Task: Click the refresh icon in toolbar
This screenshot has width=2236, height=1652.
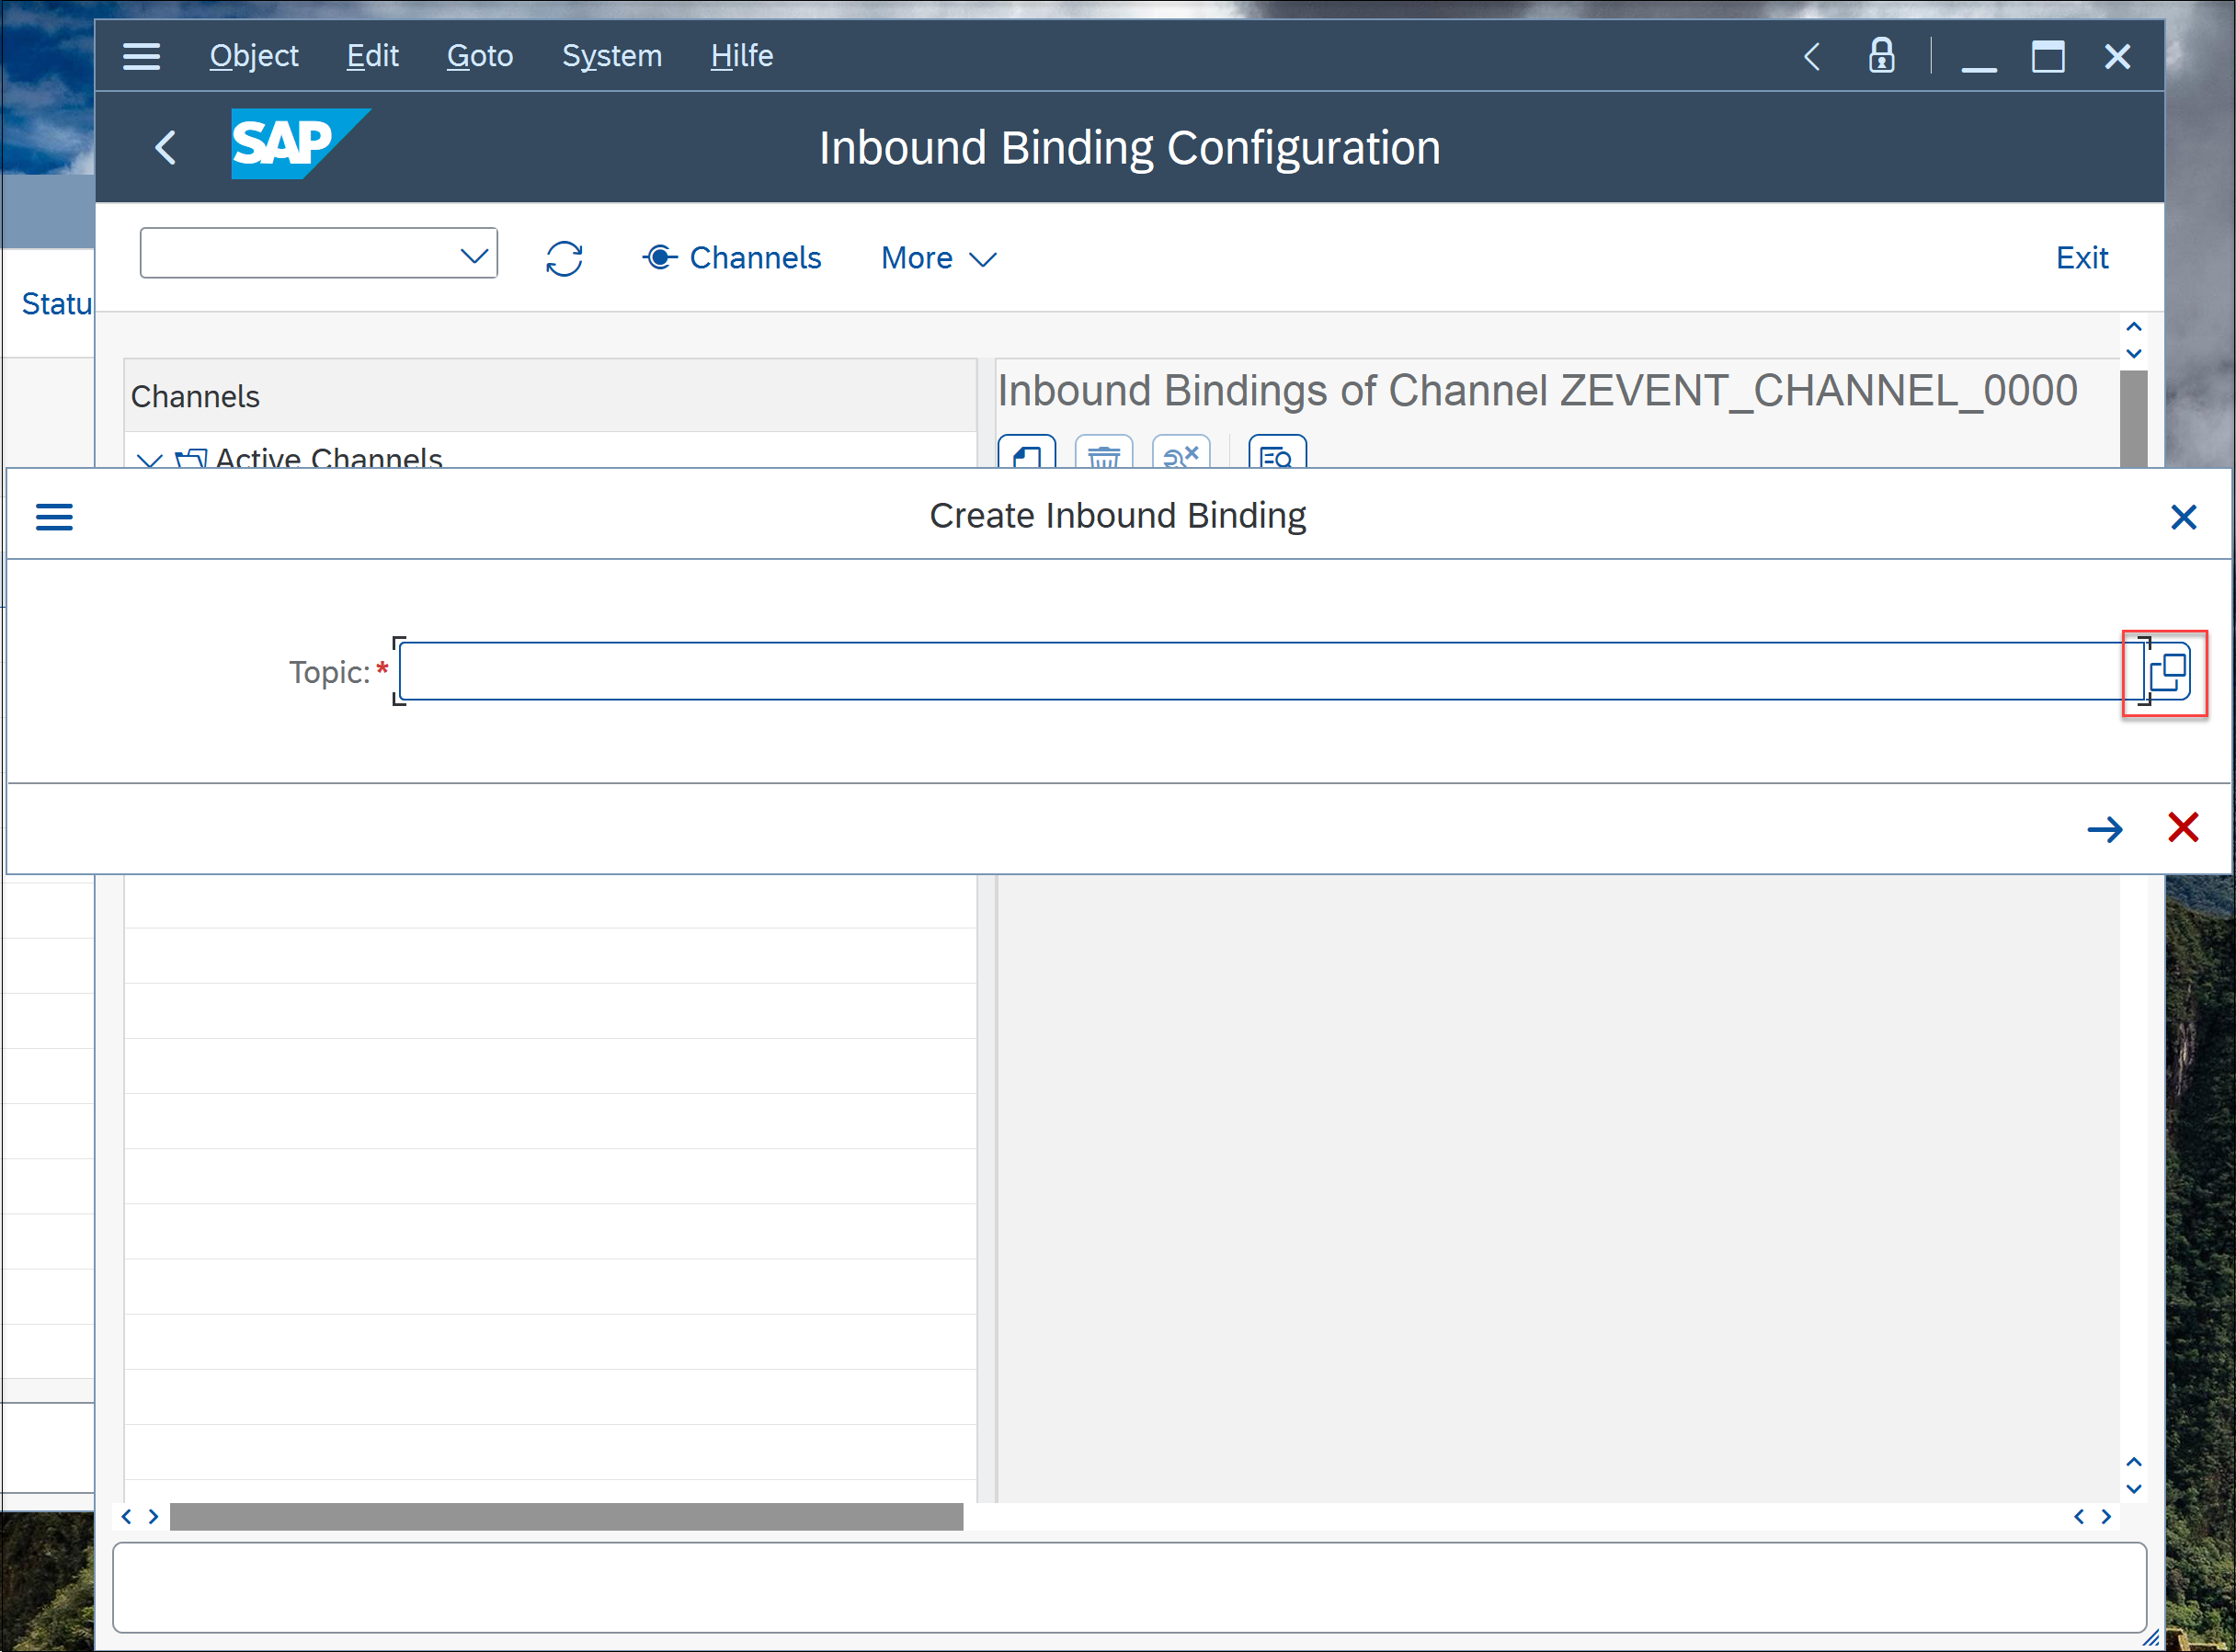Action: (564, 258)
